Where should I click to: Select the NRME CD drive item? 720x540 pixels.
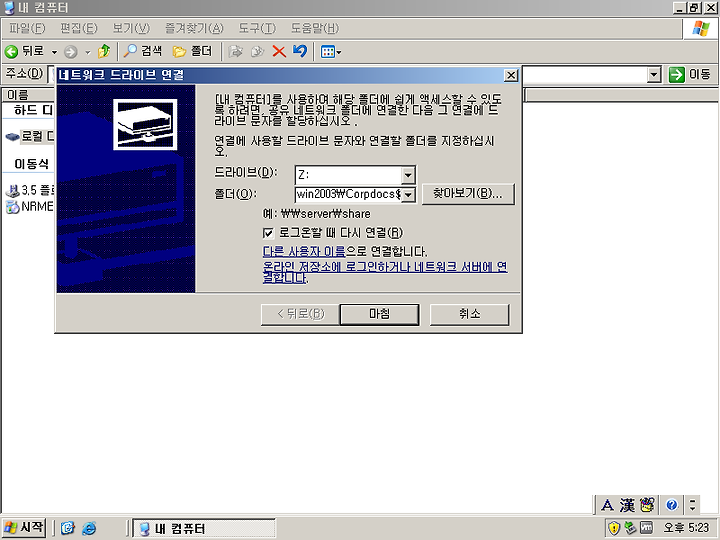point(30,207)
